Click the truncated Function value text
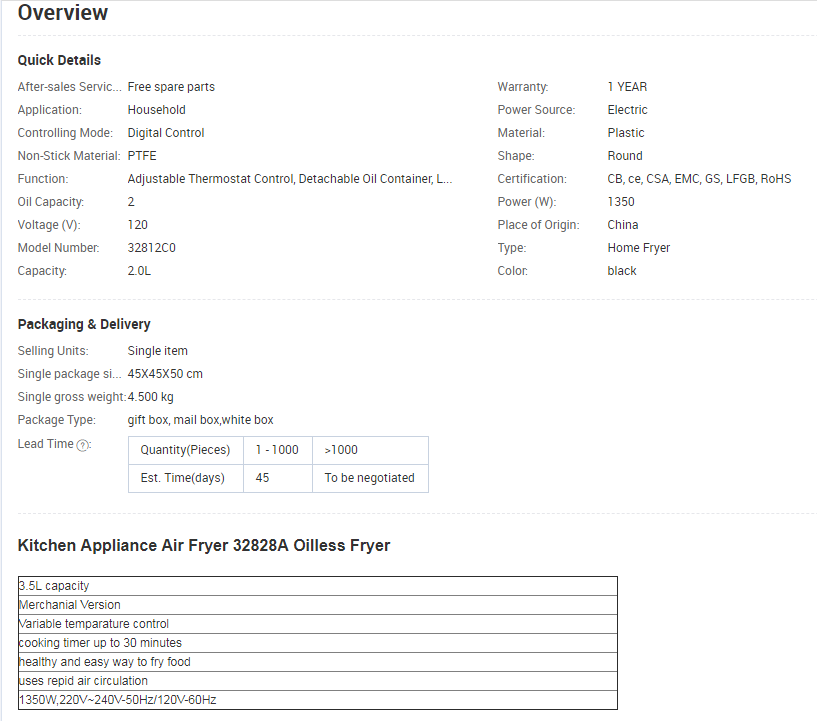The width and height of the screenshot is (817, 721). [289, 179]
